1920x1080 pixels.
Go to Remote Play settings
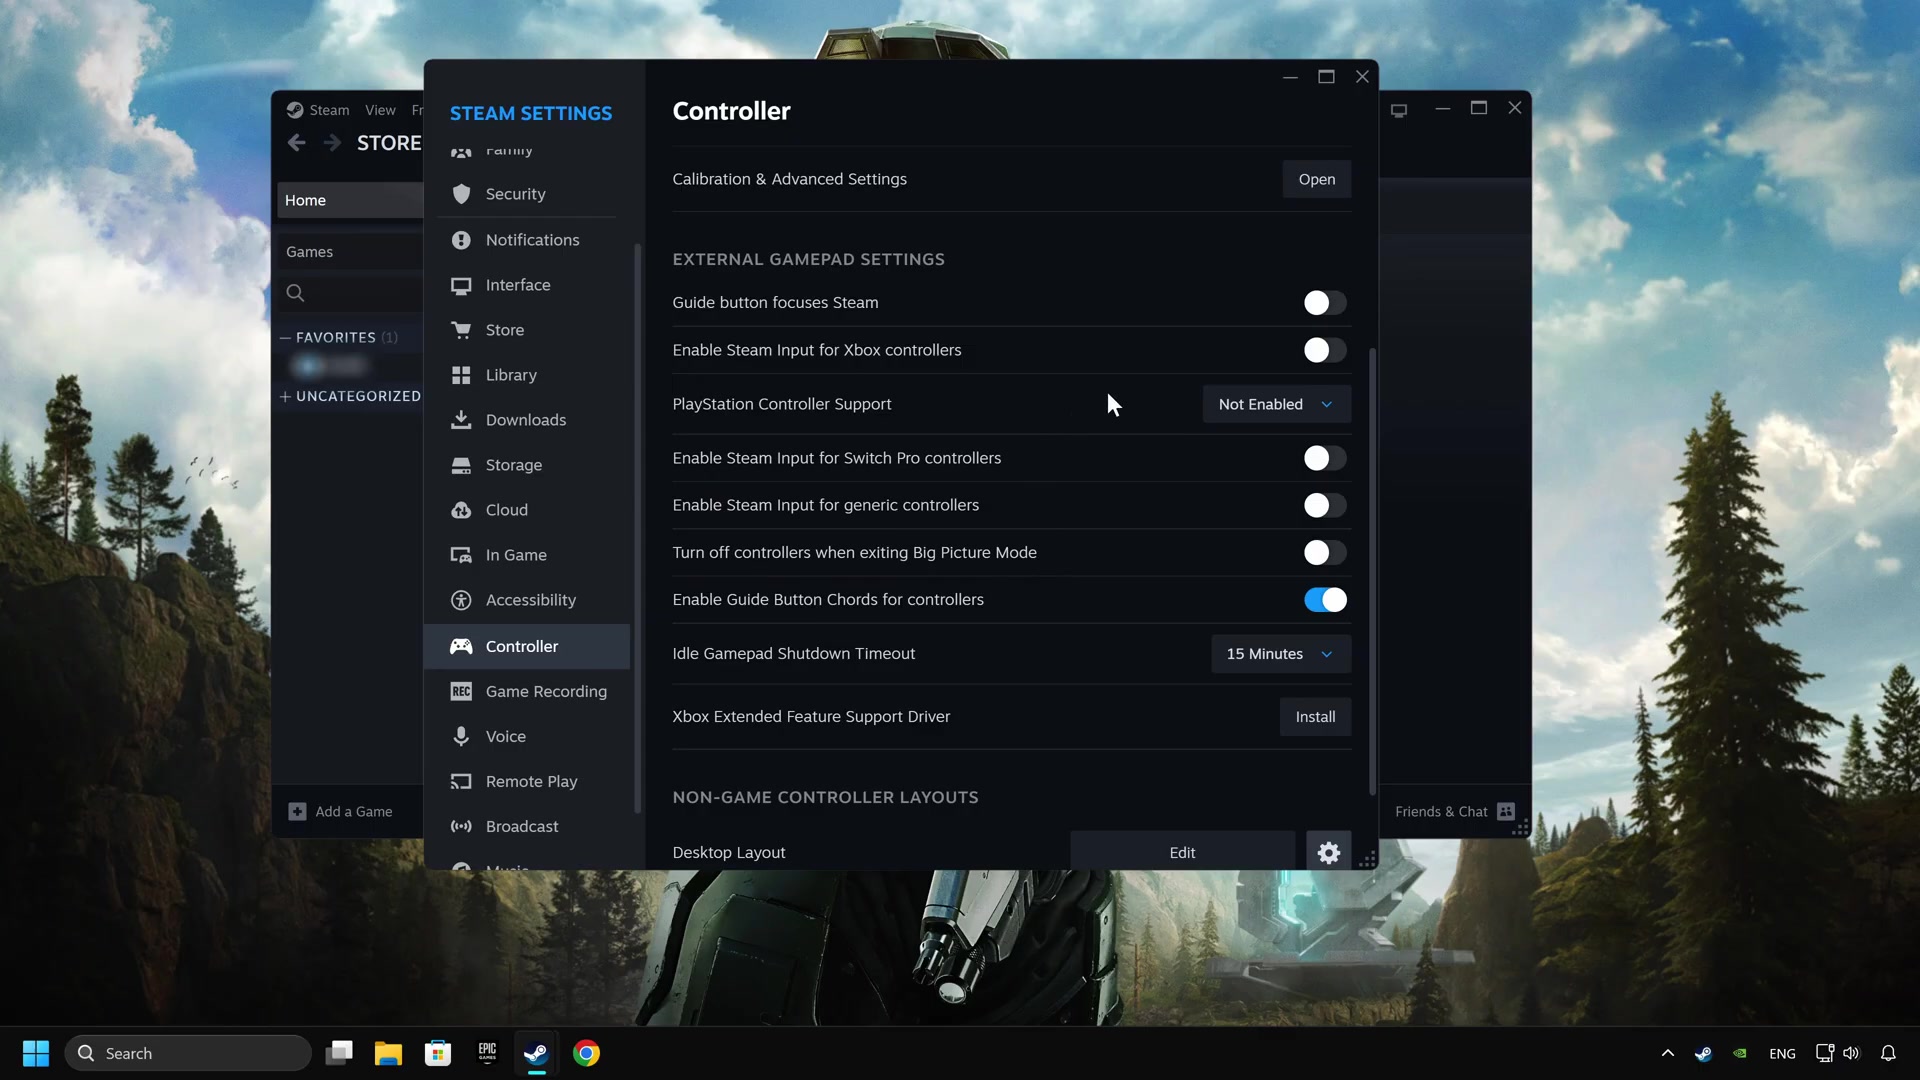coord(527,781)
